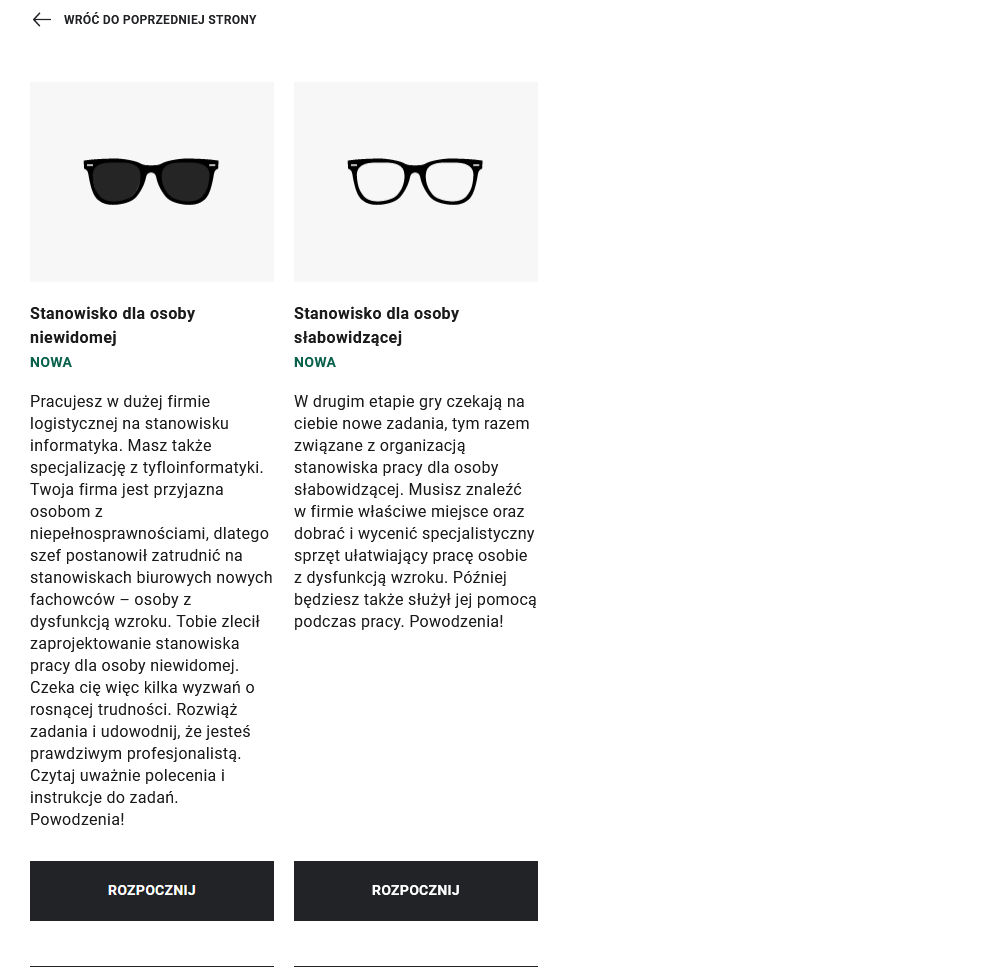Click the back arrow icon
The height and width of the screenshot is (978, 983).
click(41, 20)
